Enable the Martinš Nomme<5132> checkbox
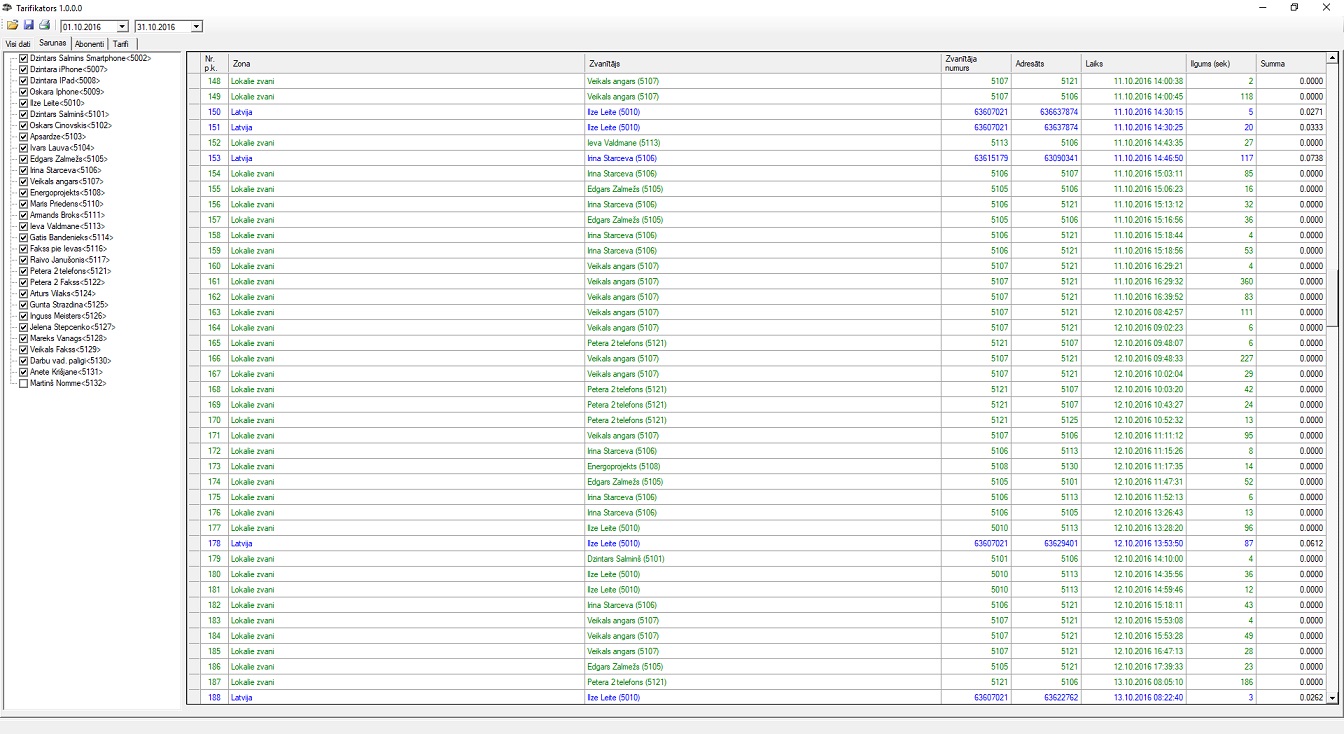This screenshot has width=1344, height=734. pos(24,383)
